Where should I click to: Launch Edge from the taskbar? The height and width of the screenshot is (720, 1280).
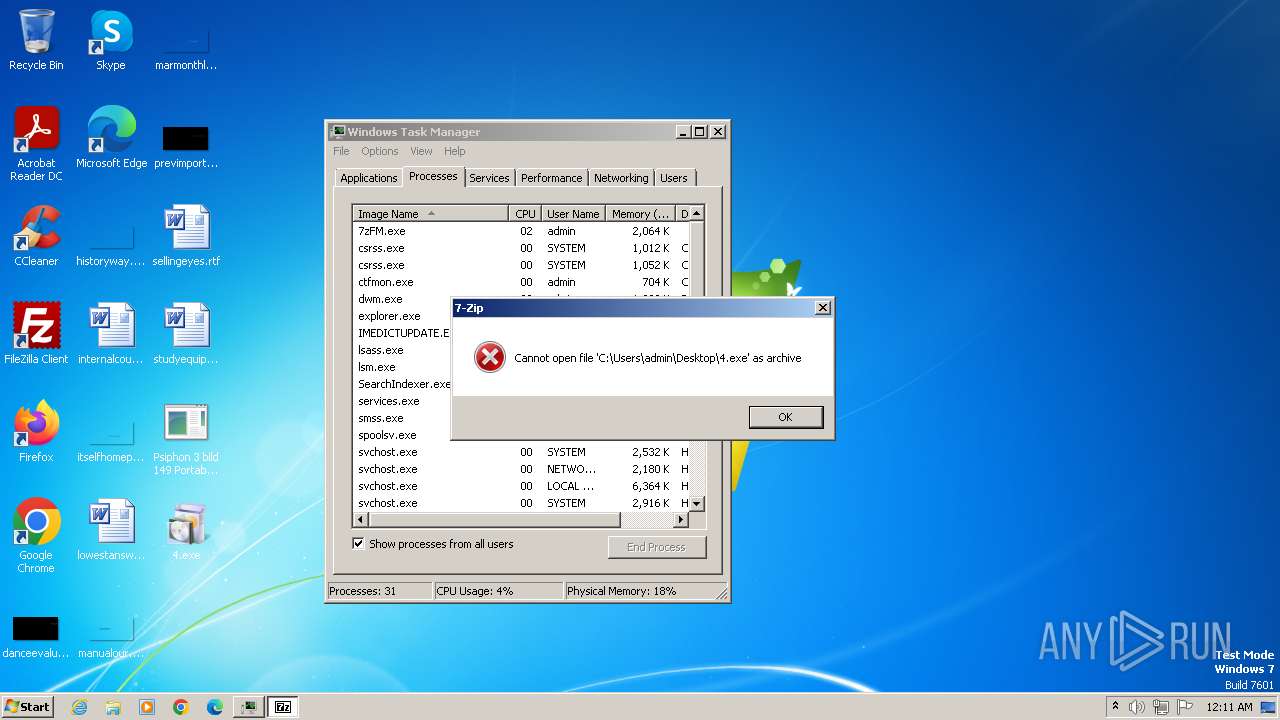click(215, 707)
